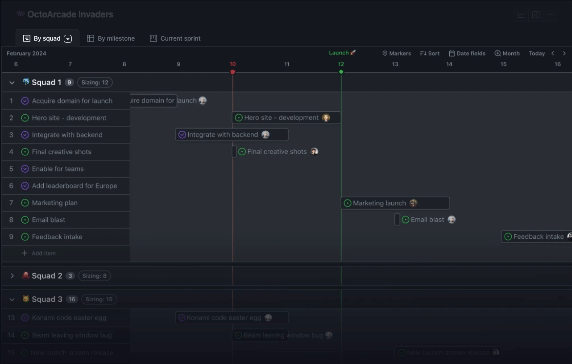This screenshot has height=364, width=572.
Task: Open the project more options menu
Action: (551, 15)
